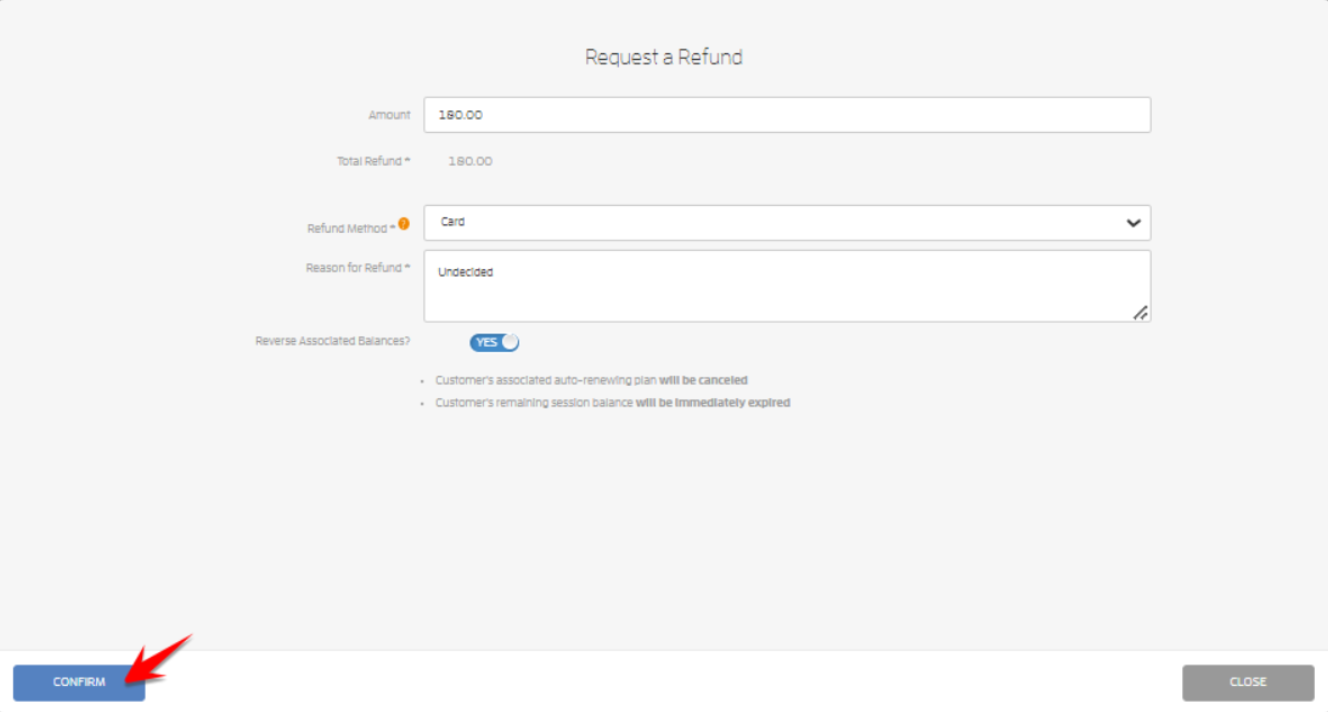Click the Reason for Refund text area
Screen dimensions: 1328x712
(787, 286)
